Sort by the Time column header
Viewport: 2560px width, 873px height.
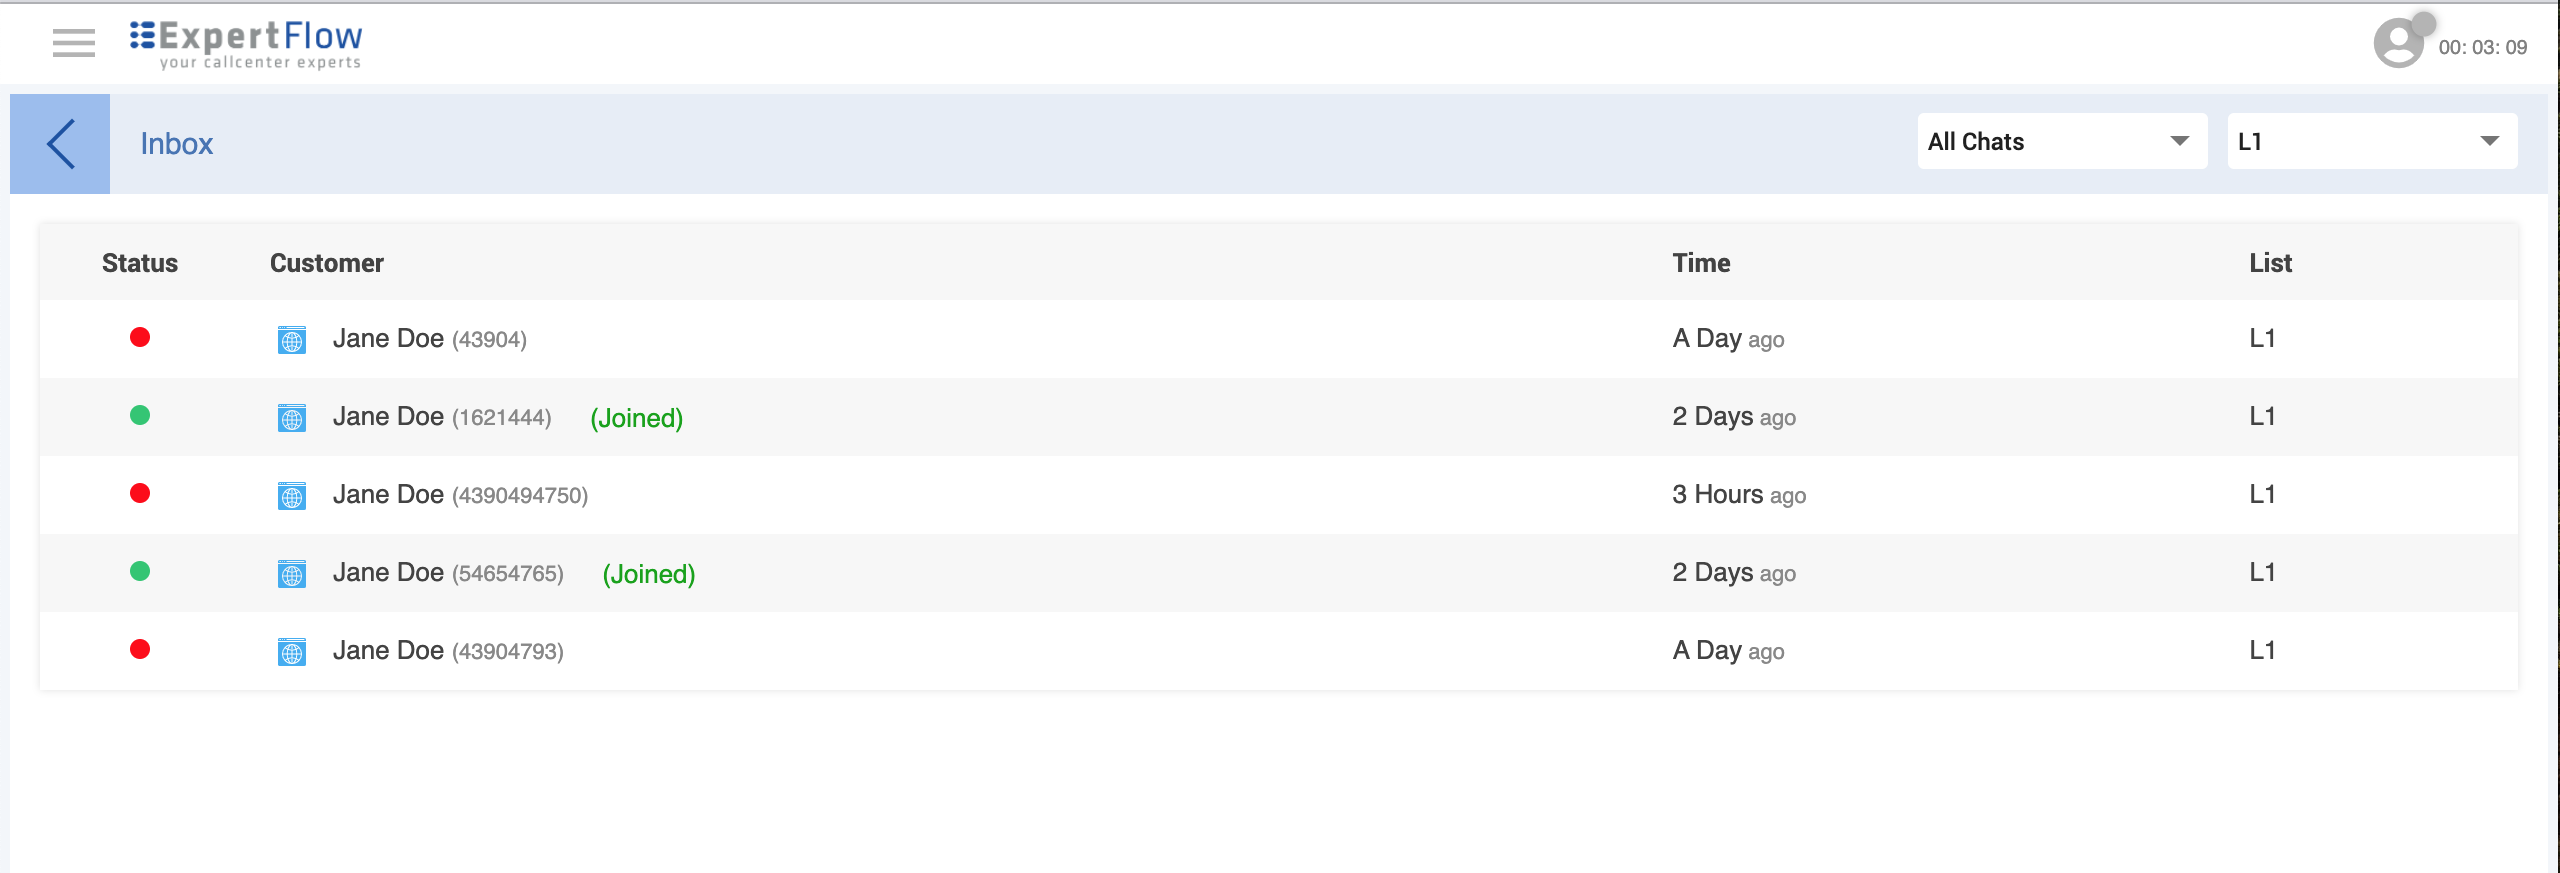1701,263
